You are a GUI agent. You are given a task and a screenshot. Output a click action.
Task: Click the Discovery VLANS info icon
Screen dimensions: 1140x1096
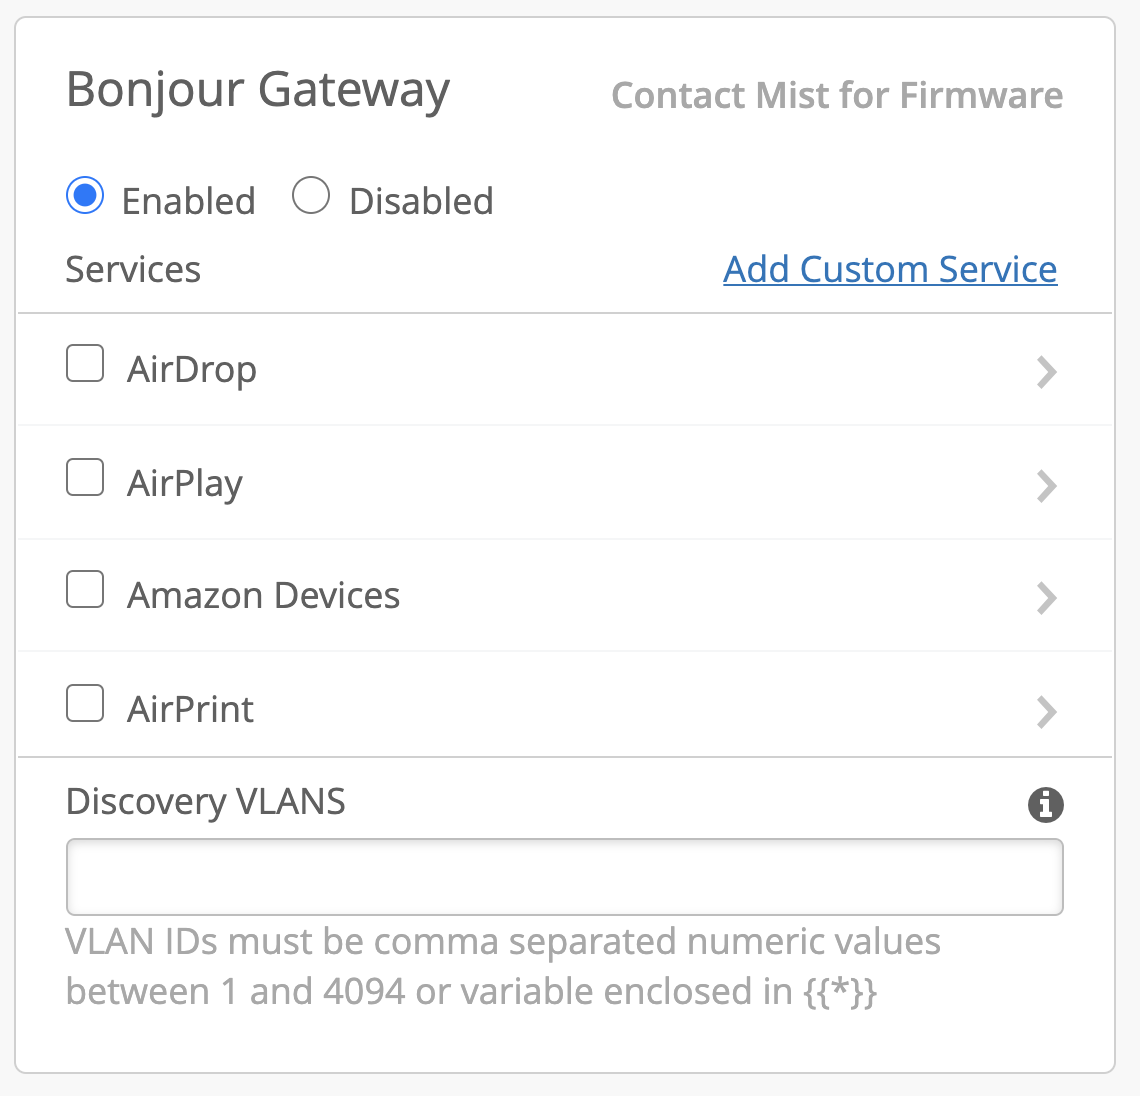pyautogui.click(x=1045, y=804)
